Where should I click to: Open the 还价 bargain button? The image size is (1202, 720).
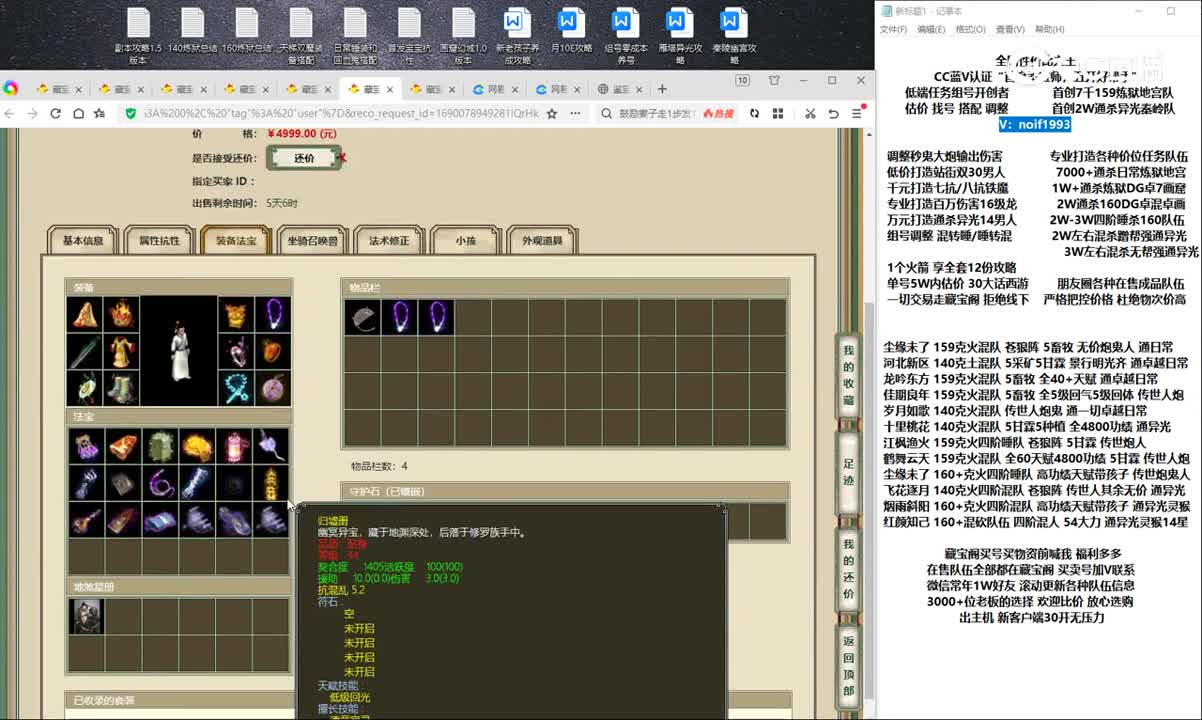pyautogui.click(x=304, y=158)
